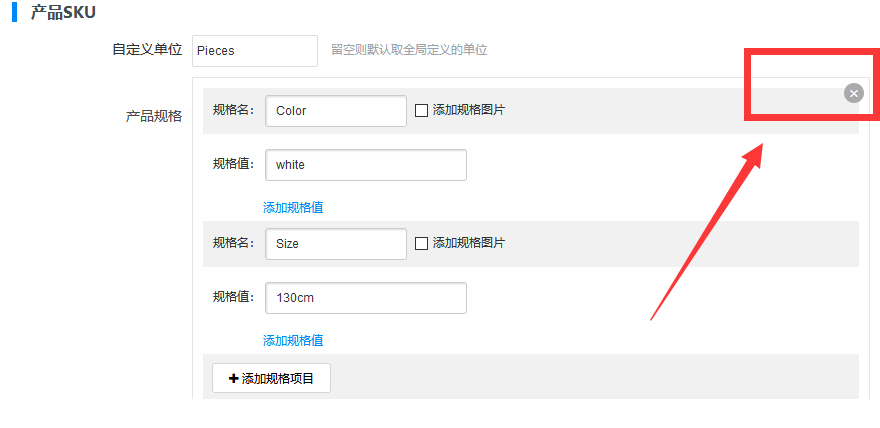Click the 产品规格 label on the left

pyautogui.click(x=154, y=116)
